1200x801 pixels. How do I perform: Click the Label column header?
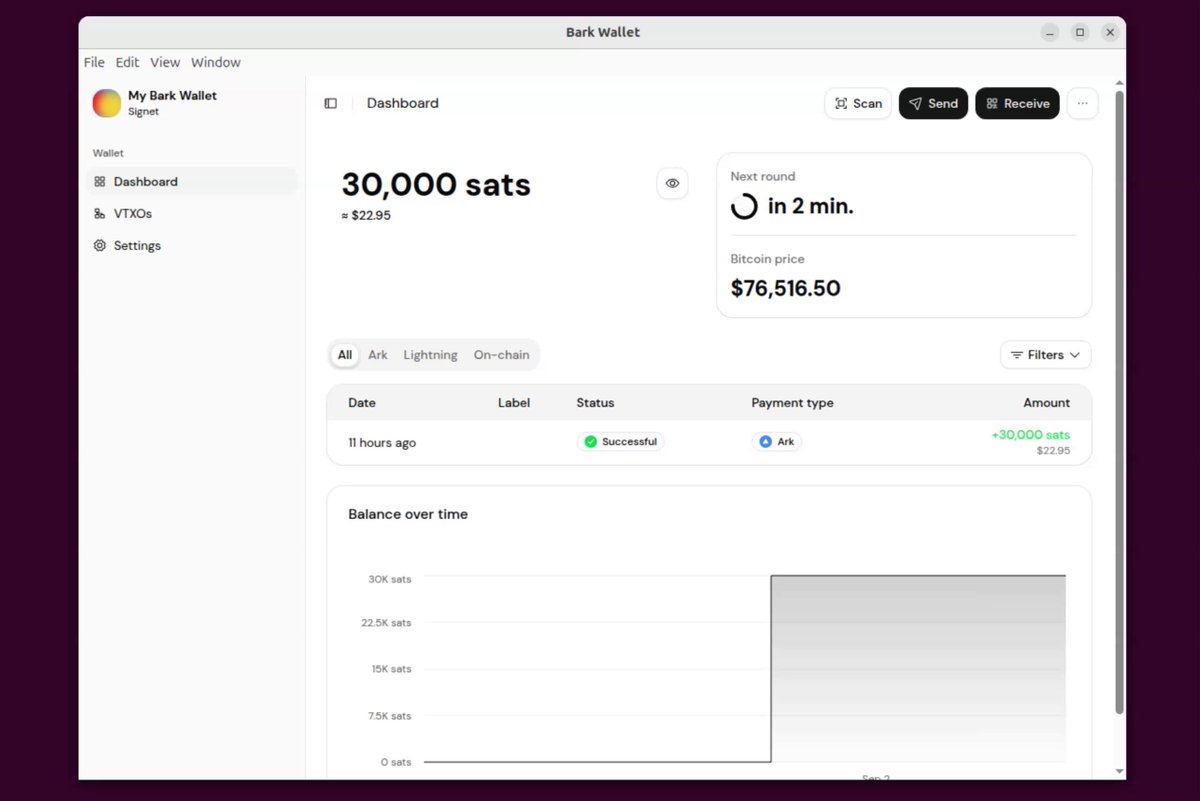point(514,403)
